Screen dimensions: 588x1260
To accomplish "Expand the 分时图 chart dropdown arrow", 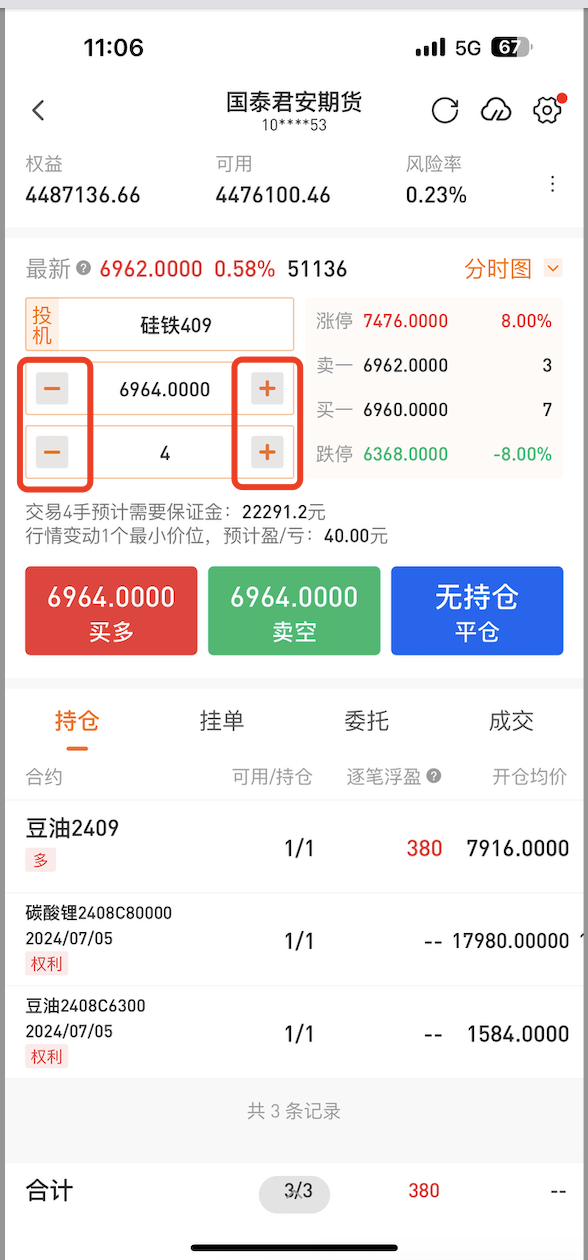I will click(553, 268).
